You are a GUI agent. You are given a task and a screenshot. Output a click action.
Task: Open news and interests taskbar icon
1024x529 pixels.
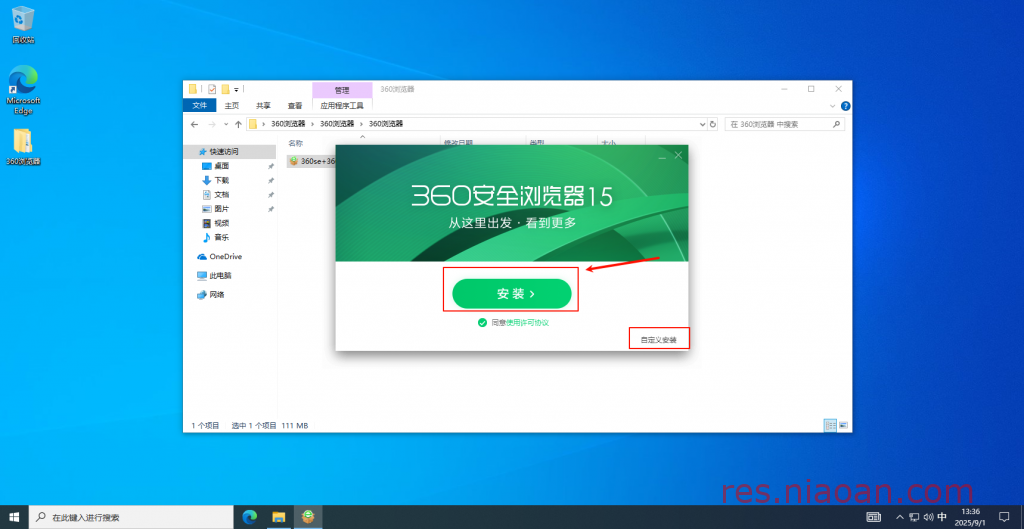873,517
